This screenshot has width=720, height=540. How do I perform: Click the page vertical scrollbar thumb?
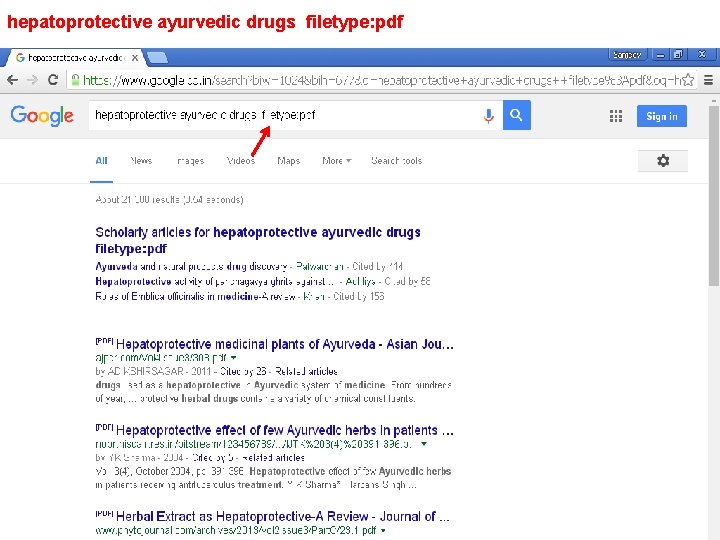714,196
